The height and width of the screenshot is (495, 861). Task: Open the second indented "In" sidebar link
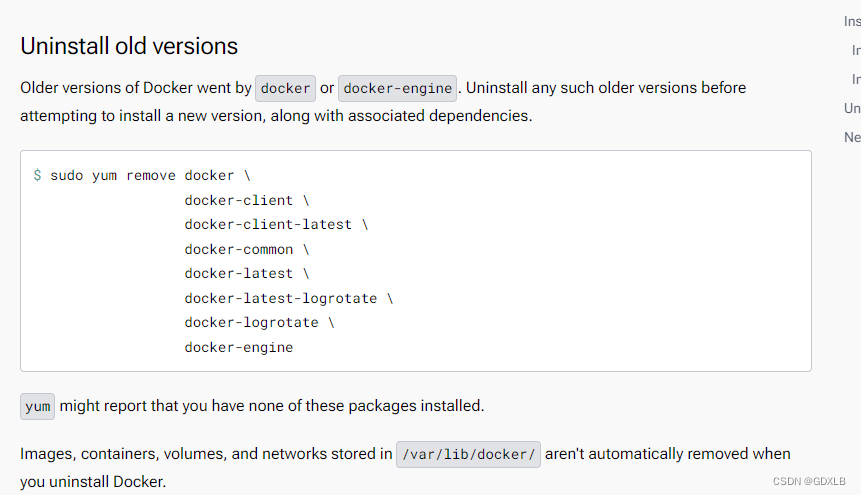coord(856,80)
